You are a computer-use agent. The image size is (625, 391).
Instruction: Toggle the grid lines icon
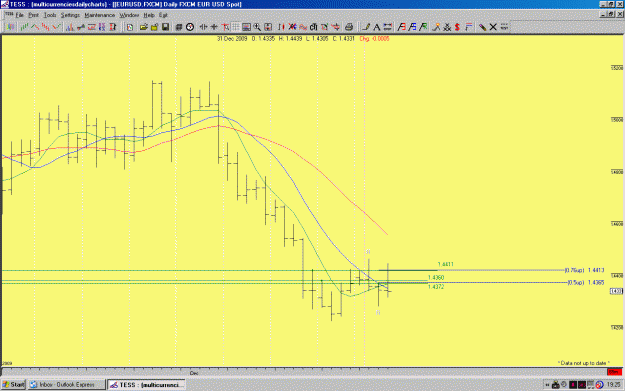coord(236,27)
